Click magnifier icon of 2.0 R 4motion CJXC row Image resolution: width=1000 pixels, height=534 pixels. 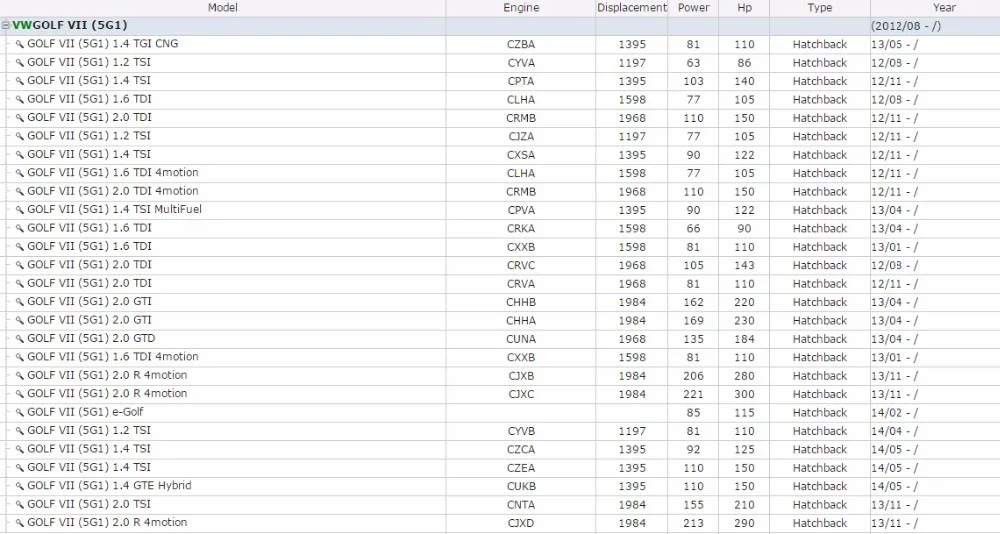click(20, 394)
